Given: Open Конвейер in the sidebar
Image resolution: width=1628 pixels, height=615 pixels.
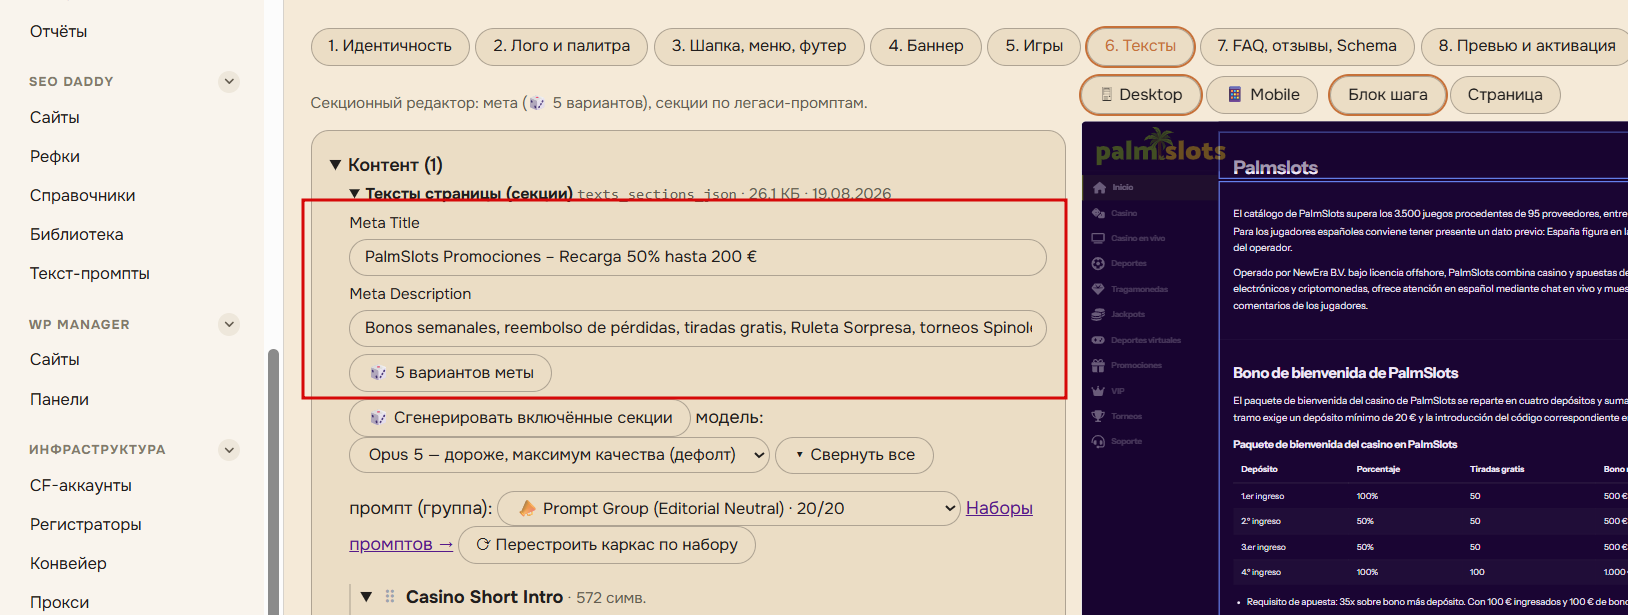Looking at the screenshot, I should tap(68, 563).
